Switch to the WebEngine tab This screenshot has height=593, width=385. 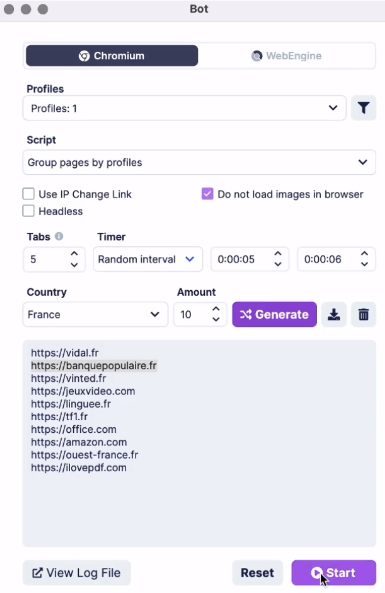287,56
